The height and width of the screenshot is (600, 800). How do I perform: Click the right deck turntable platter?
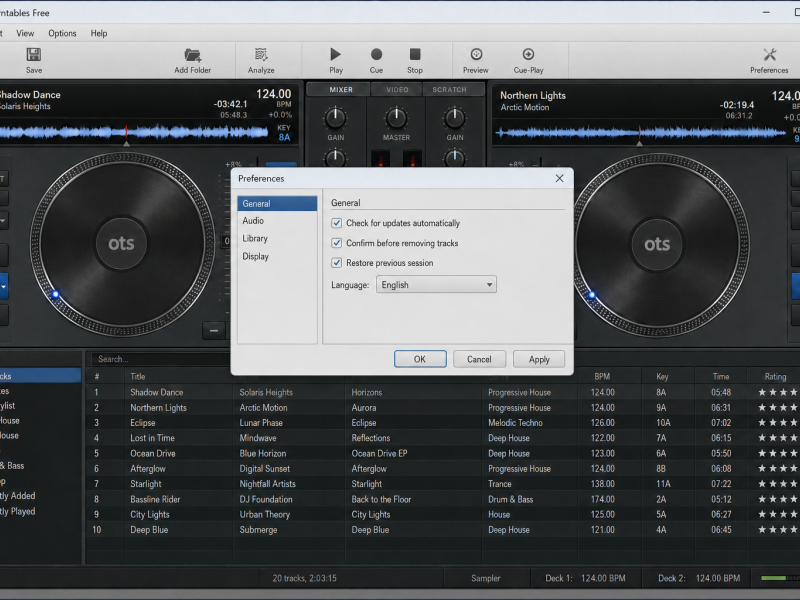pos(658,244)
